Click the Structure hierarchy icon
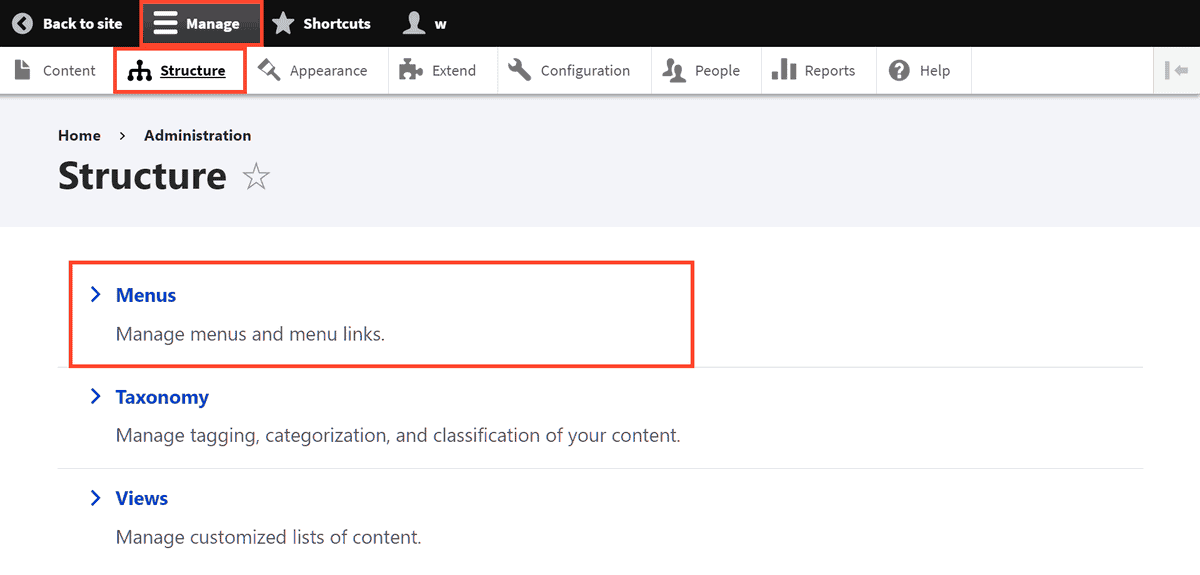 140,71
